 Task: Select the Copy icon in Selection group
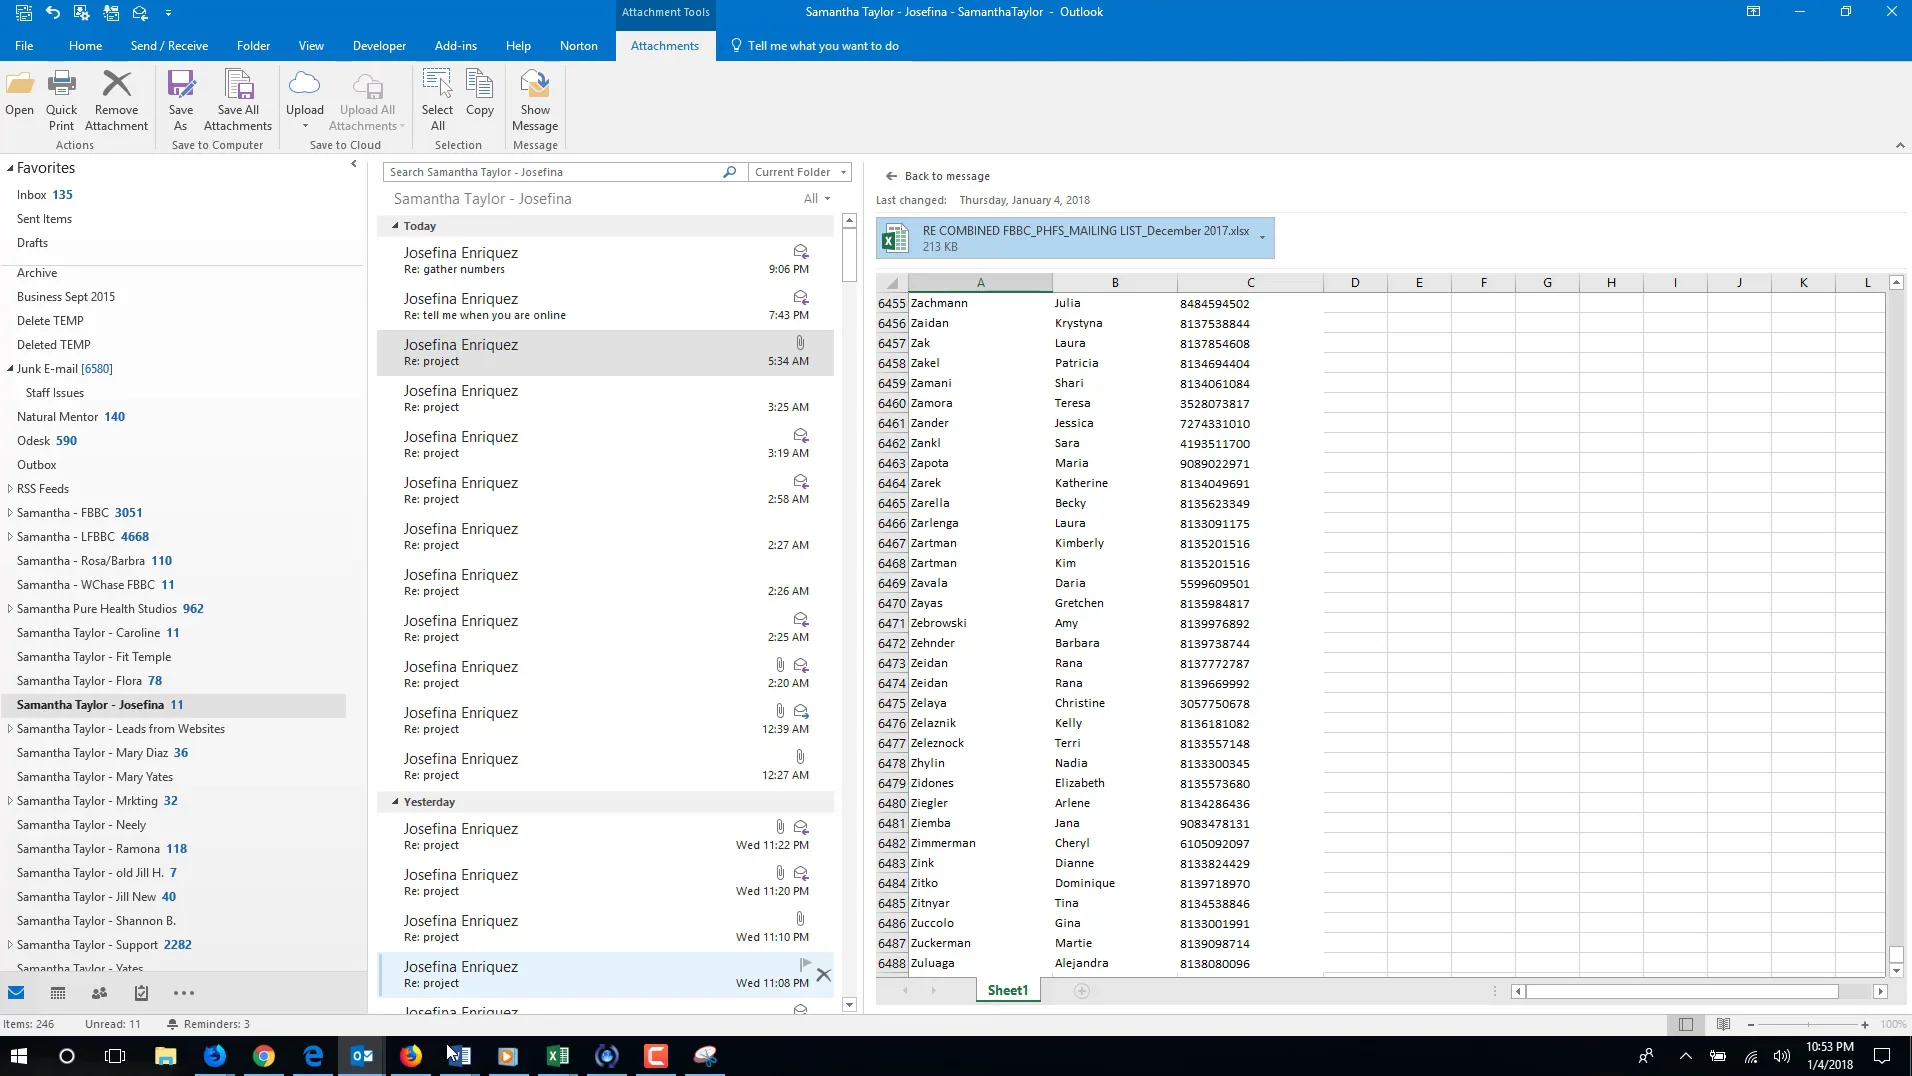pos(480,99)
